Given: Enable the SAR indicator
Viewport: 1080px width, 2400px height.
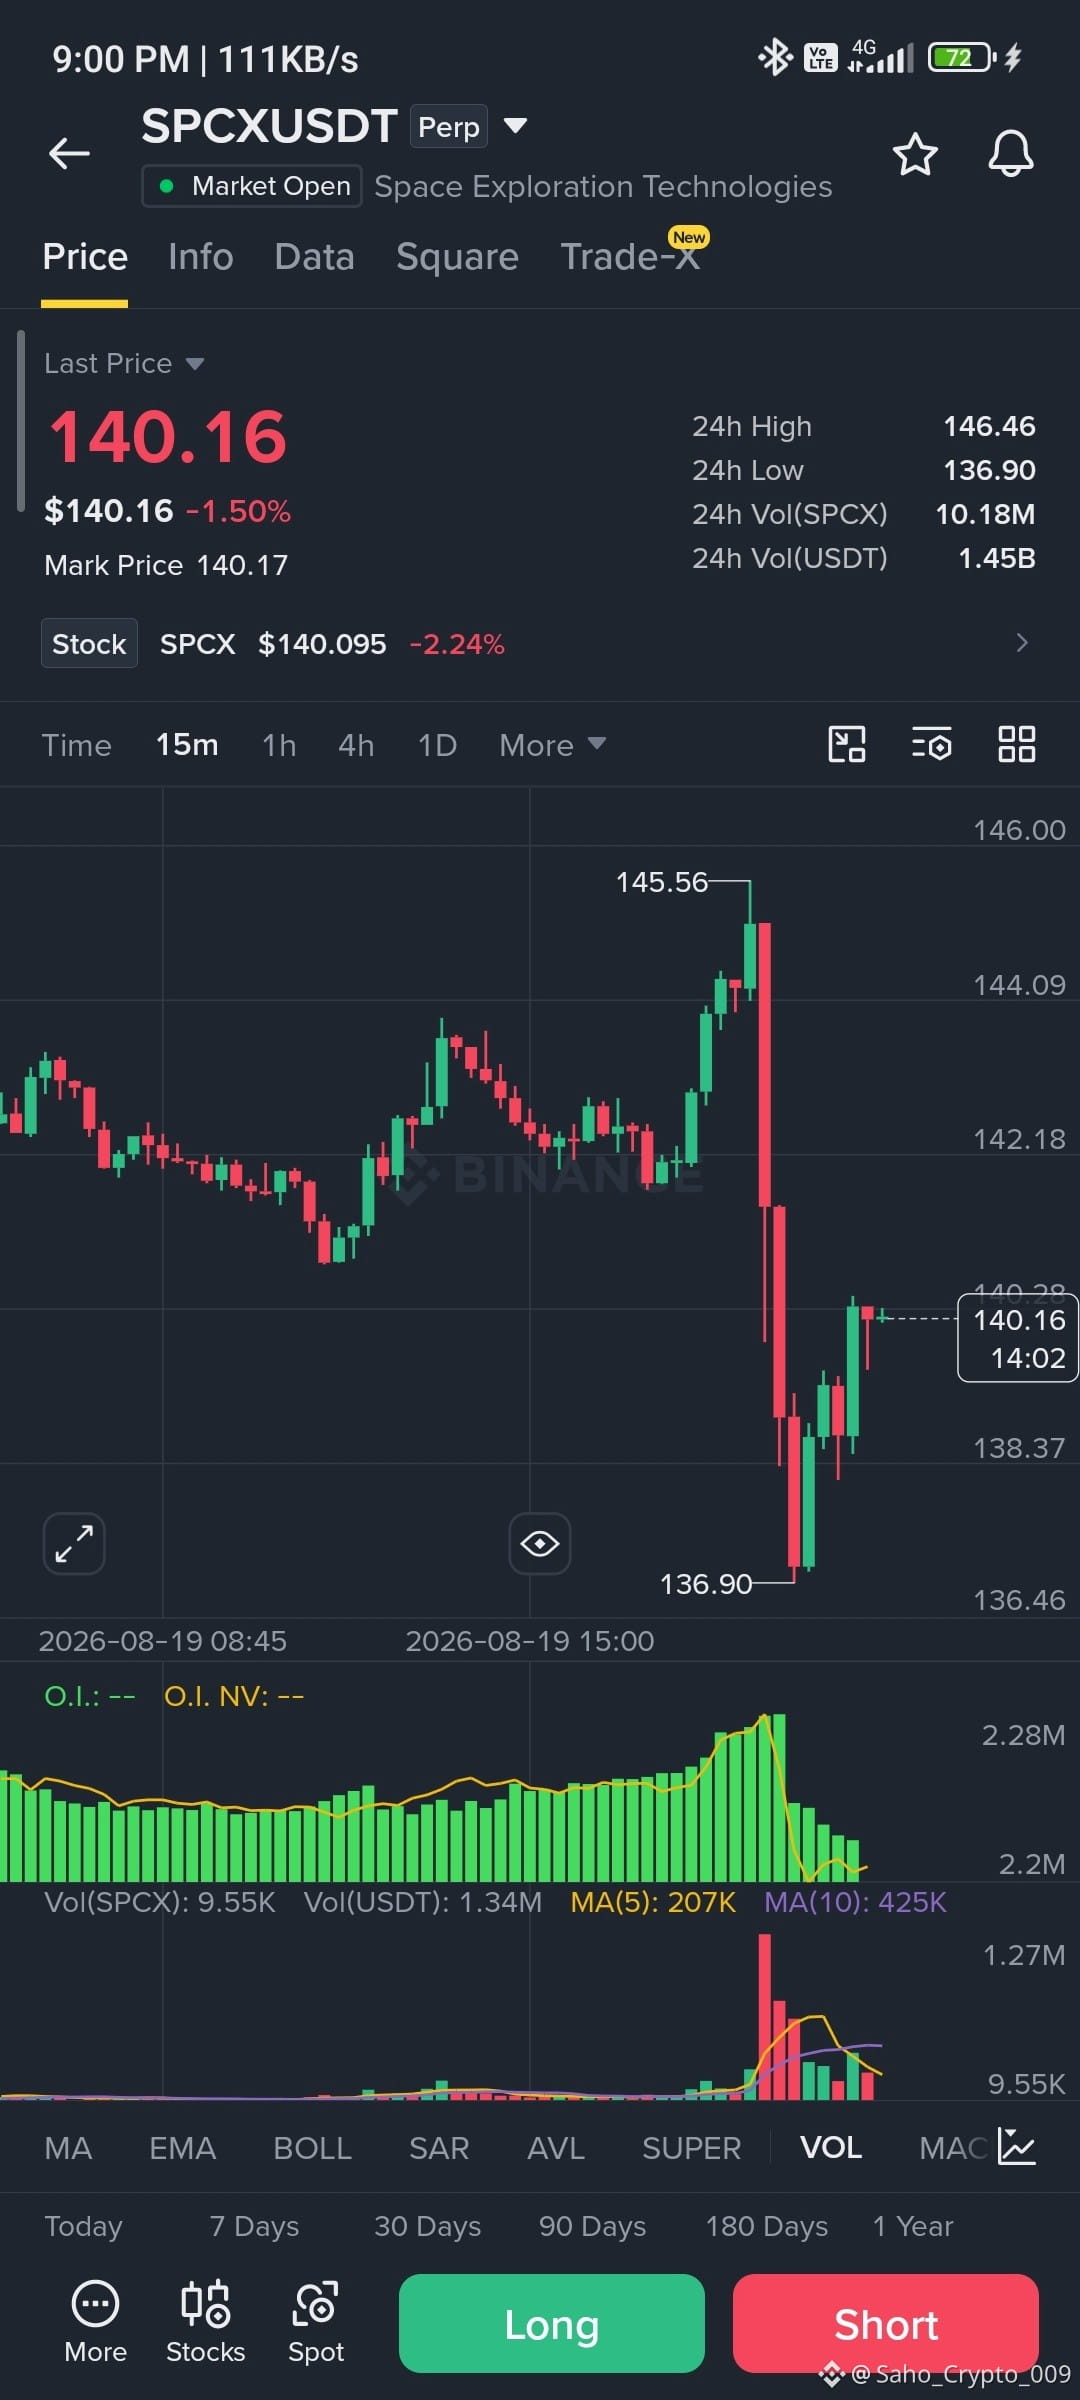Looking at the screenshot, I should (x=439, y=2147).
